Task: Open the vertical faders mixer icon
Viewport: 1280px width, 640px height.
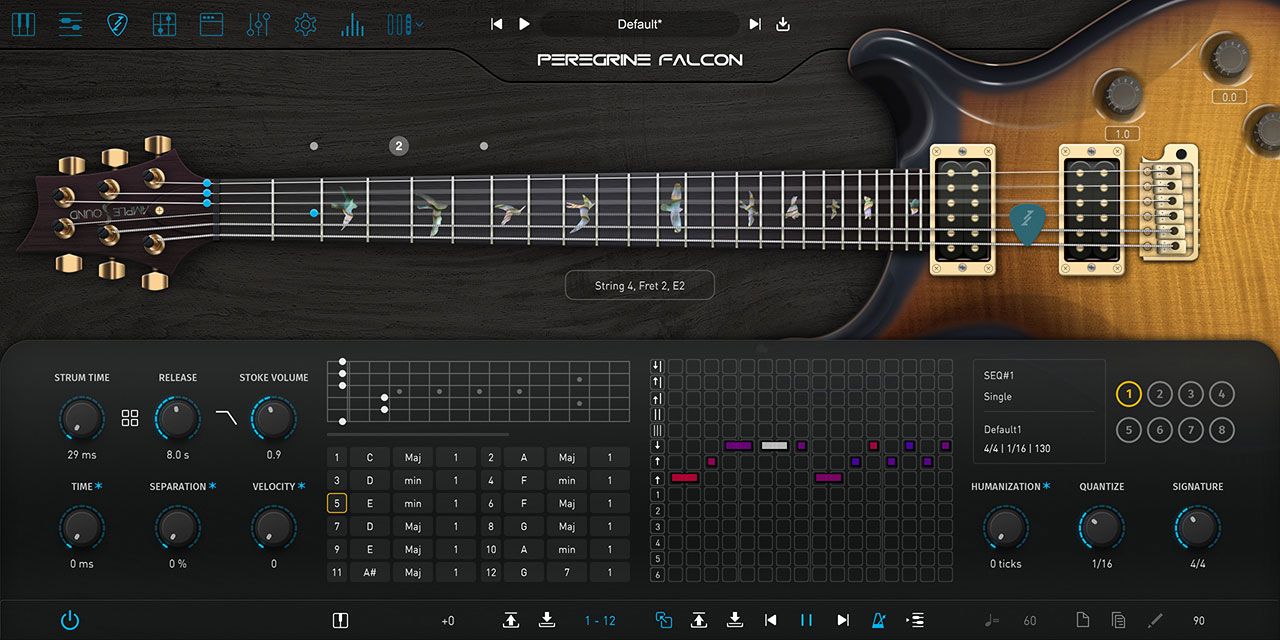Action: tap(258, 24)
